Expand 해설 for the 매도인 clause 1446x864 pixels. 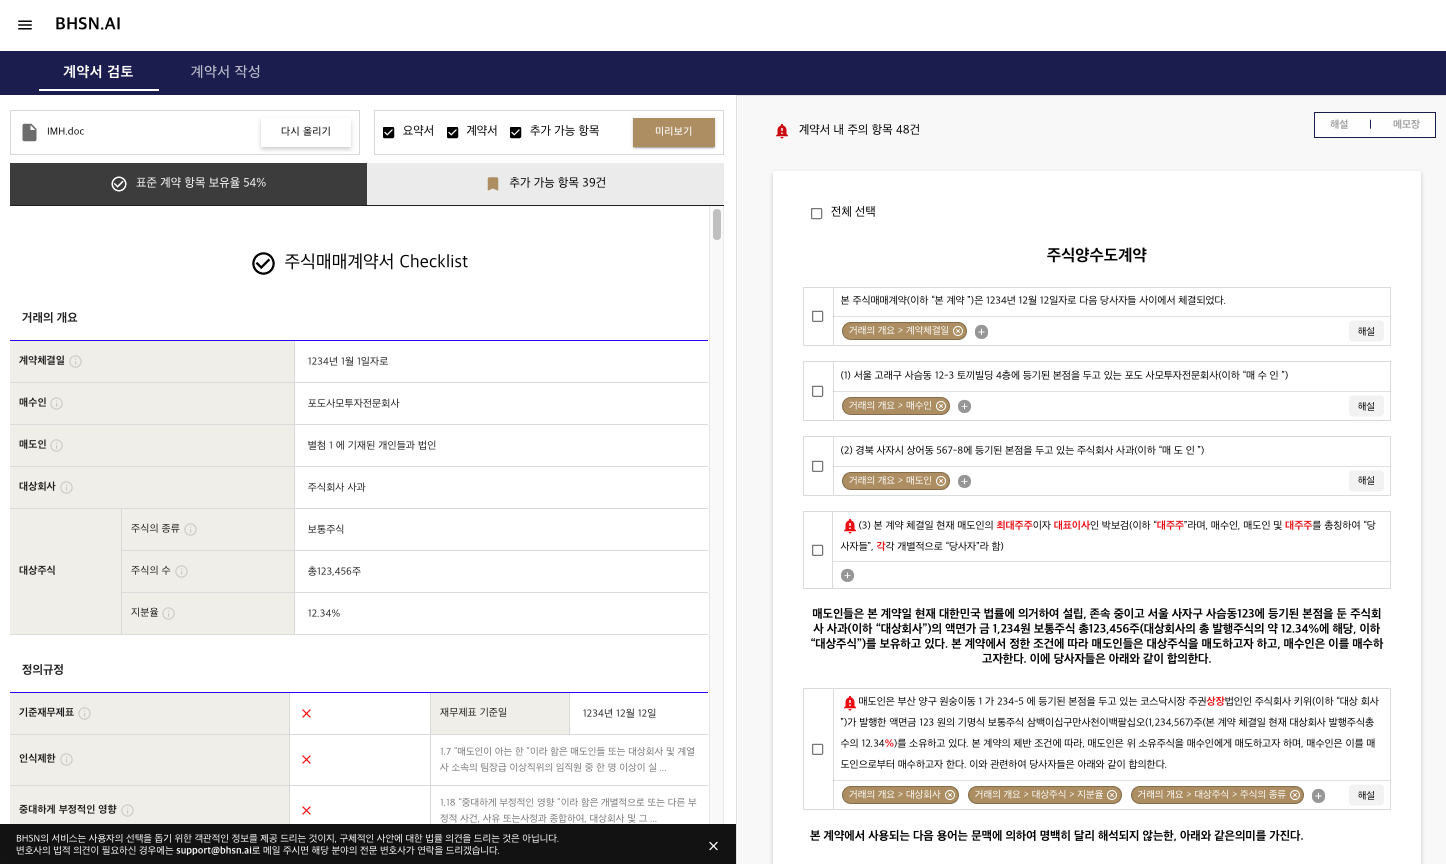coord(1366,481)
